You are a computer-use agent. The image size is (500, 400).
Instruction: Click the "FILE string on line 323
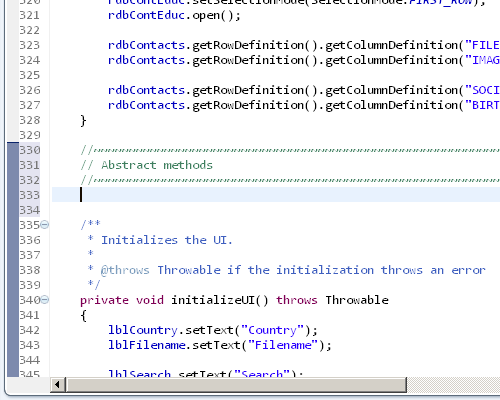click(x=482, y=45)
